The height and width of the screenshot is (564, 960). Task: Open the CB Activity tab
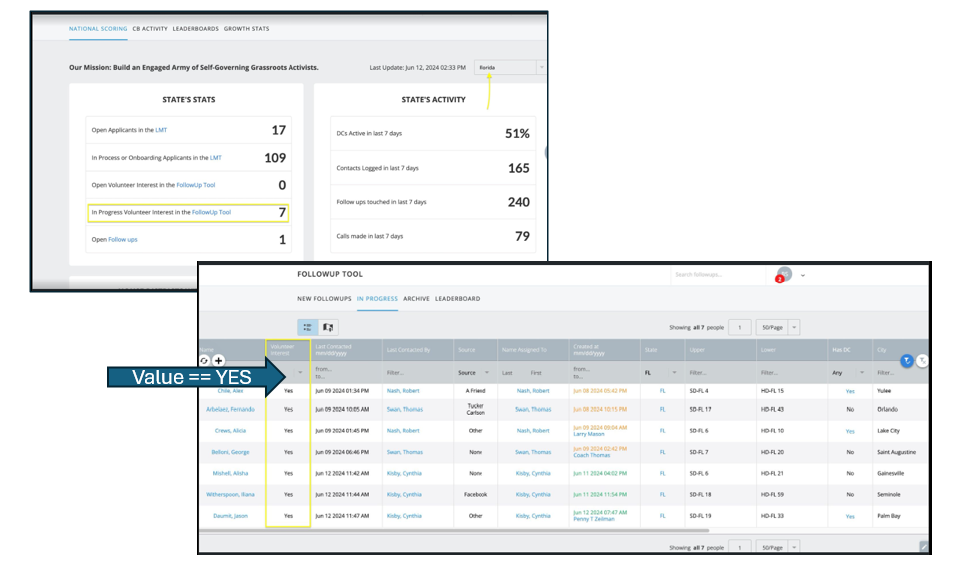click(150, 29)
